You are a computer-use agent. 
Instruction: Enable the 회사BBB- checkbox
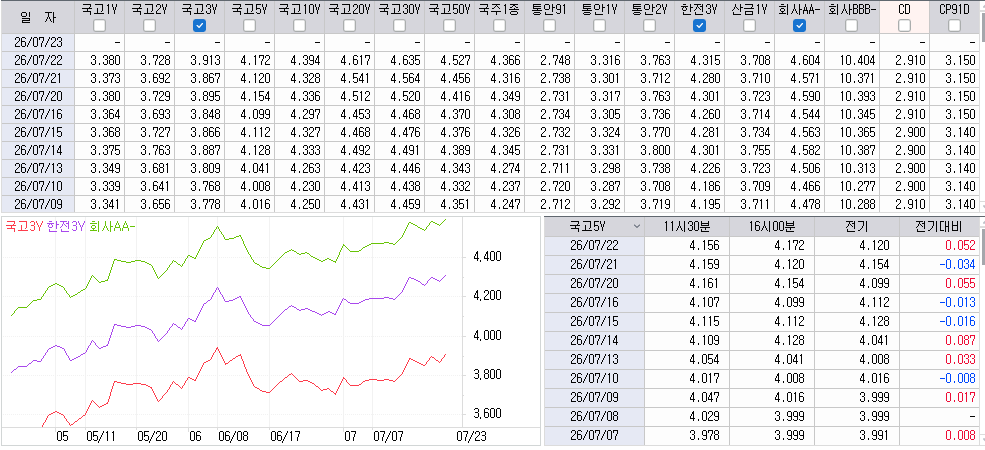point(852,25)
